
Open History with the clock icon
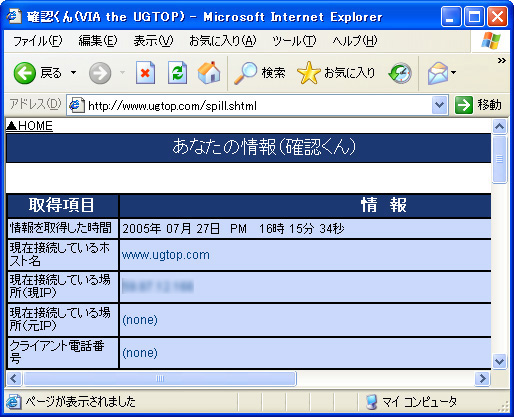400,73
